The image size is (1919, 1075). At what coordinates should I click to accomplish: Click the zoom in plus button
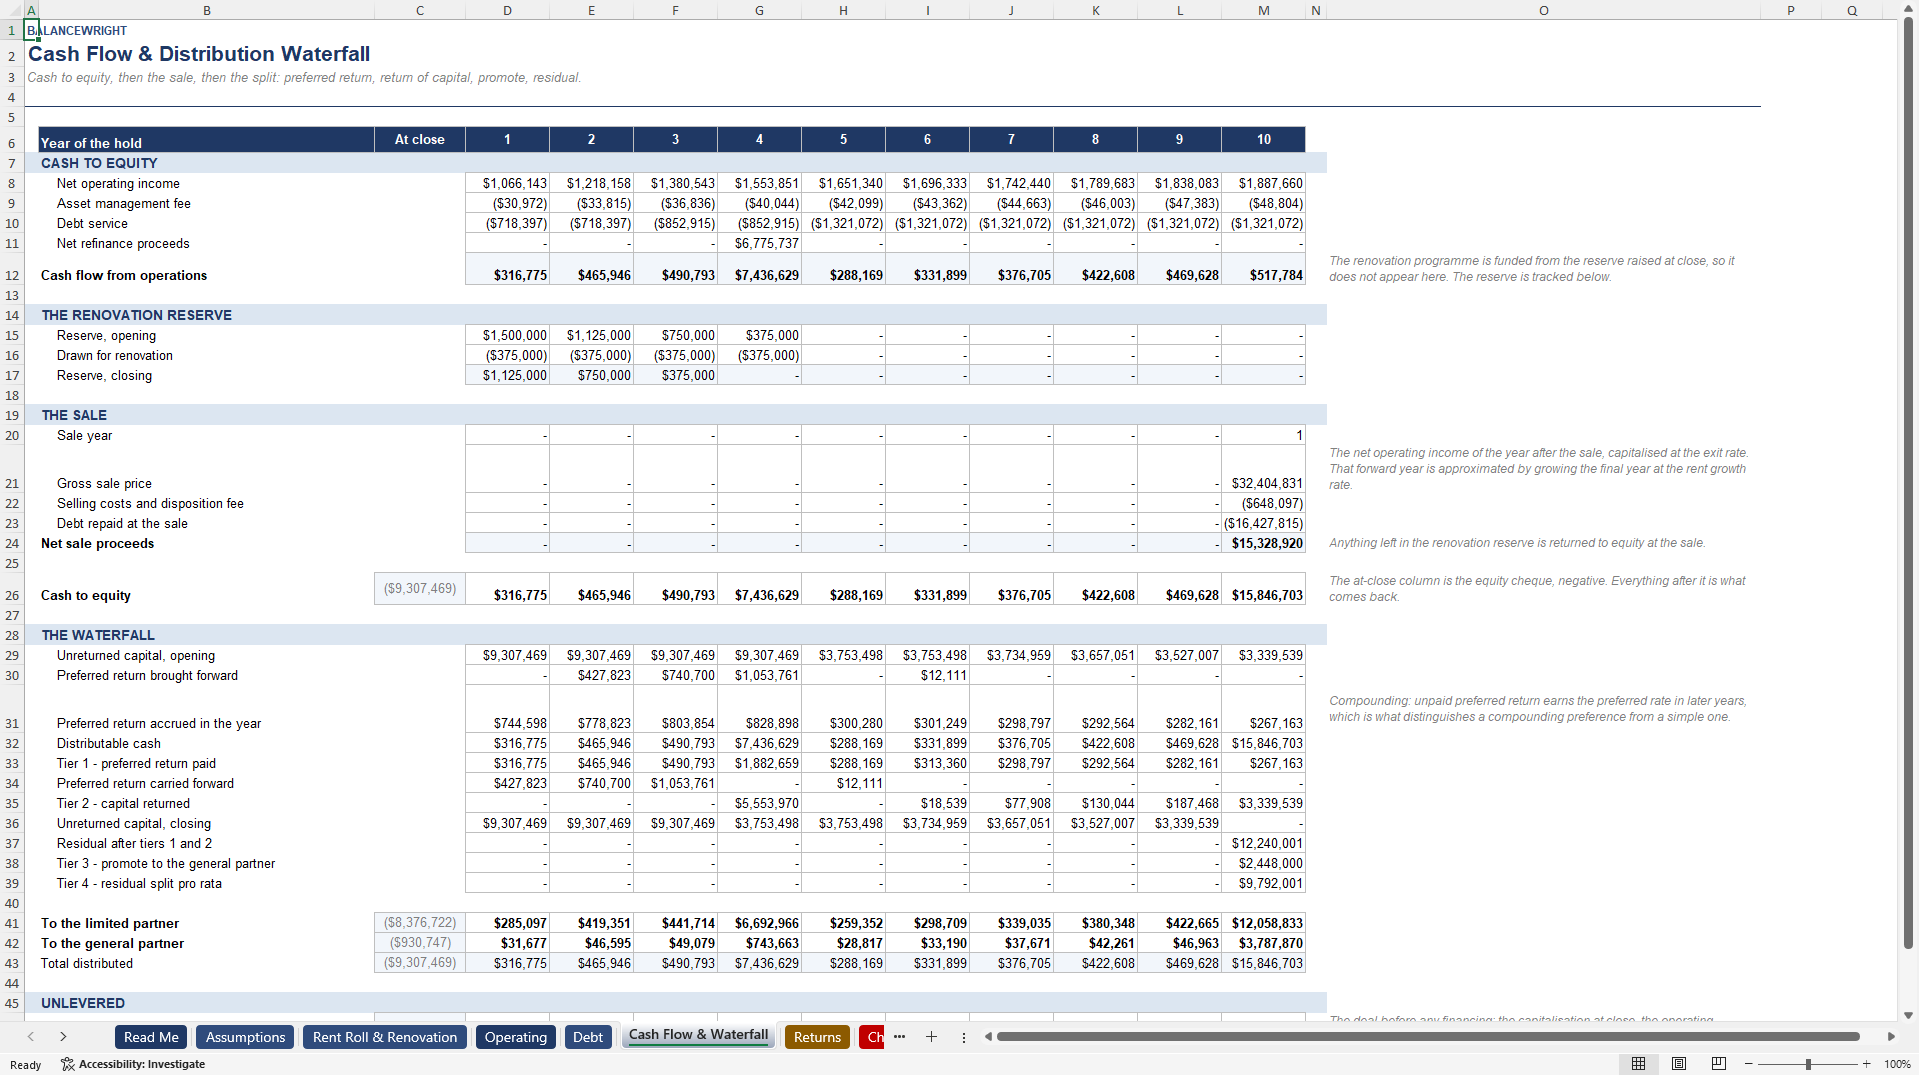coord(1866,1064)
